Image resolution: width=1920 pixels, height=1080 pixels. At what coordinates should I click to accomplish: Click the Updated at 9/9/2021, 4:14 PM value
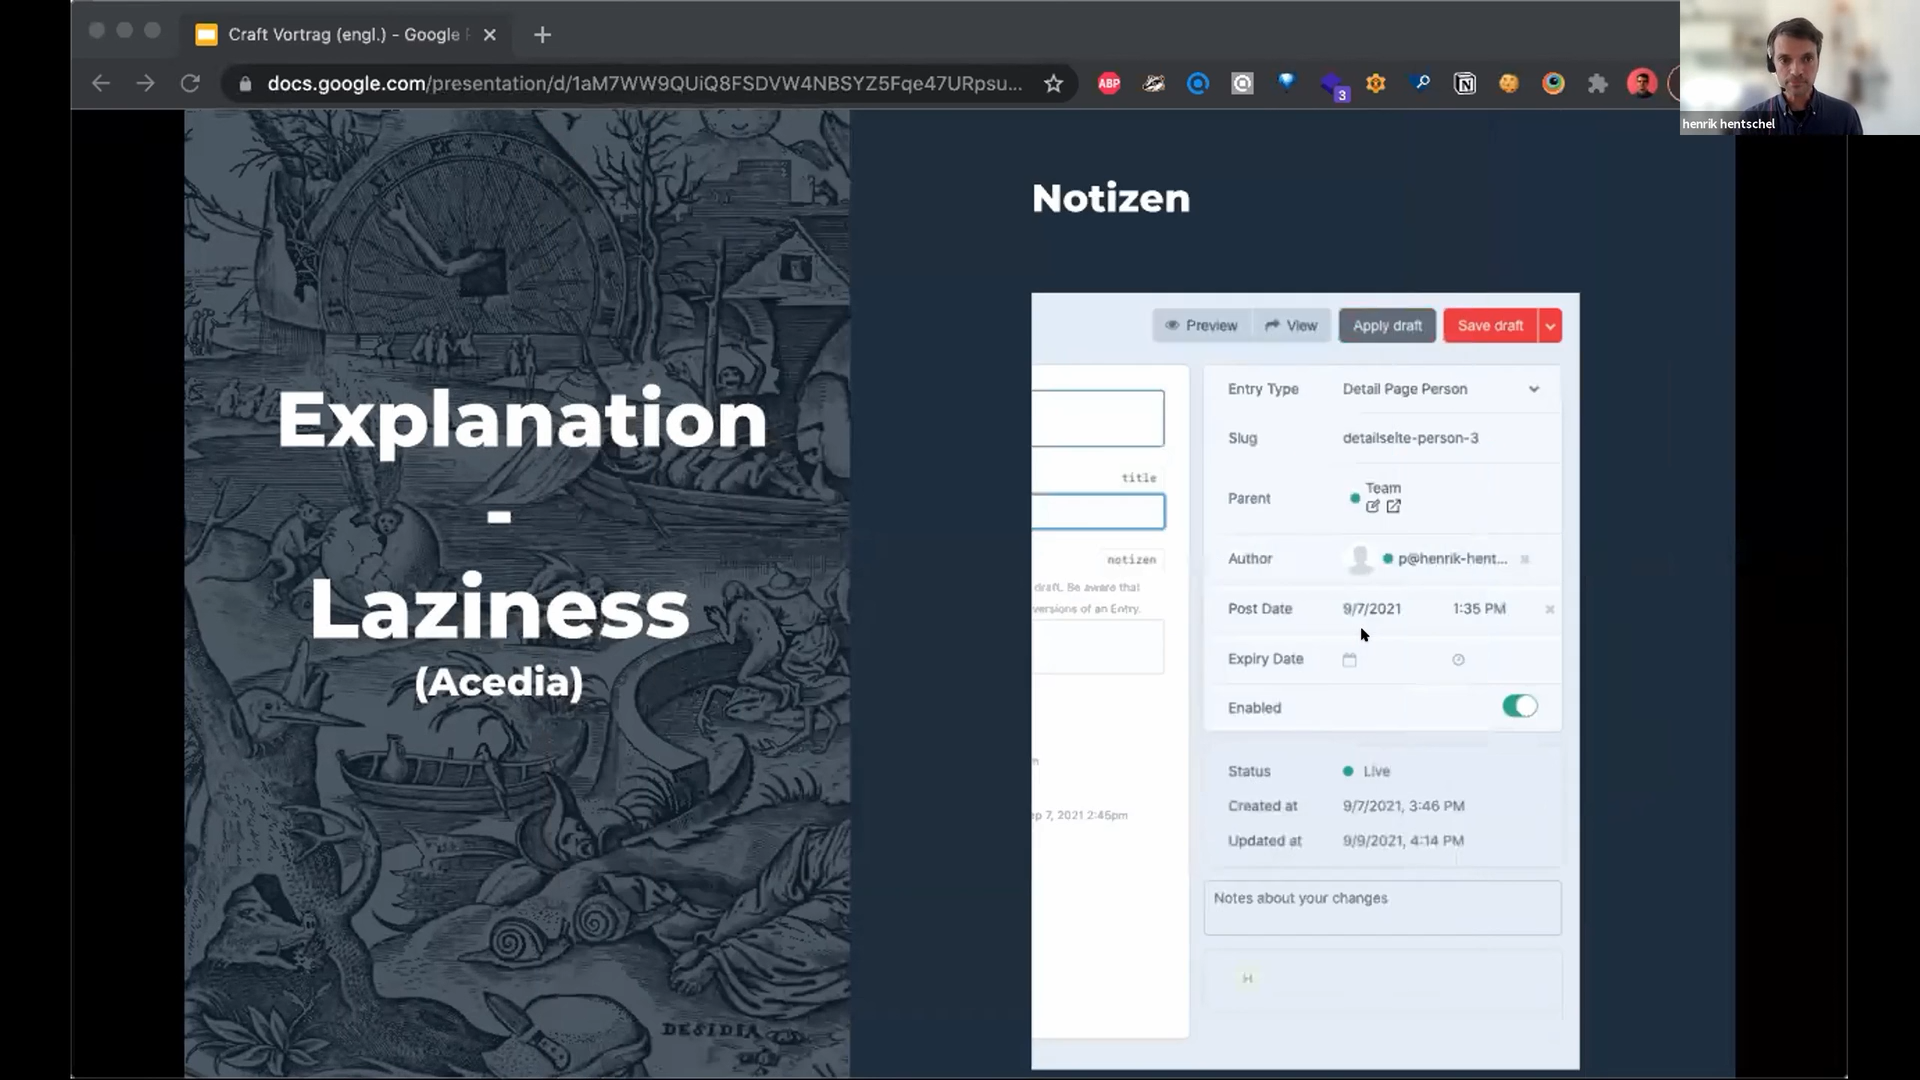click(x=1403, y=841)
